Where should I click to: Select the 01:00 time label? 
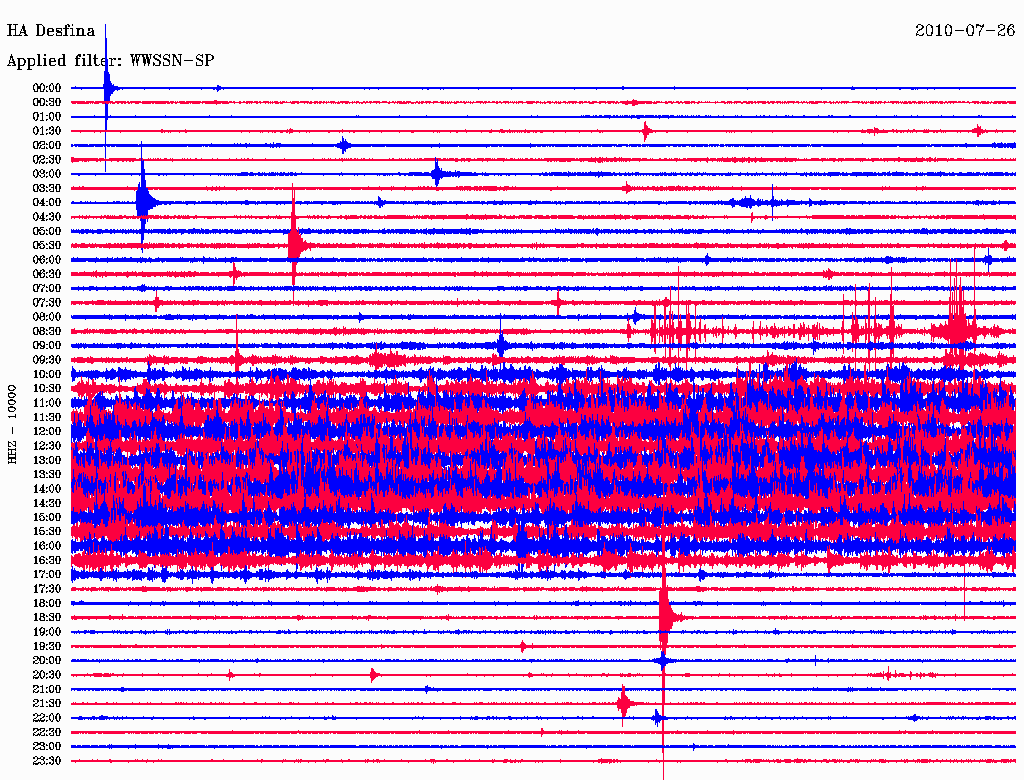point(47,117)
